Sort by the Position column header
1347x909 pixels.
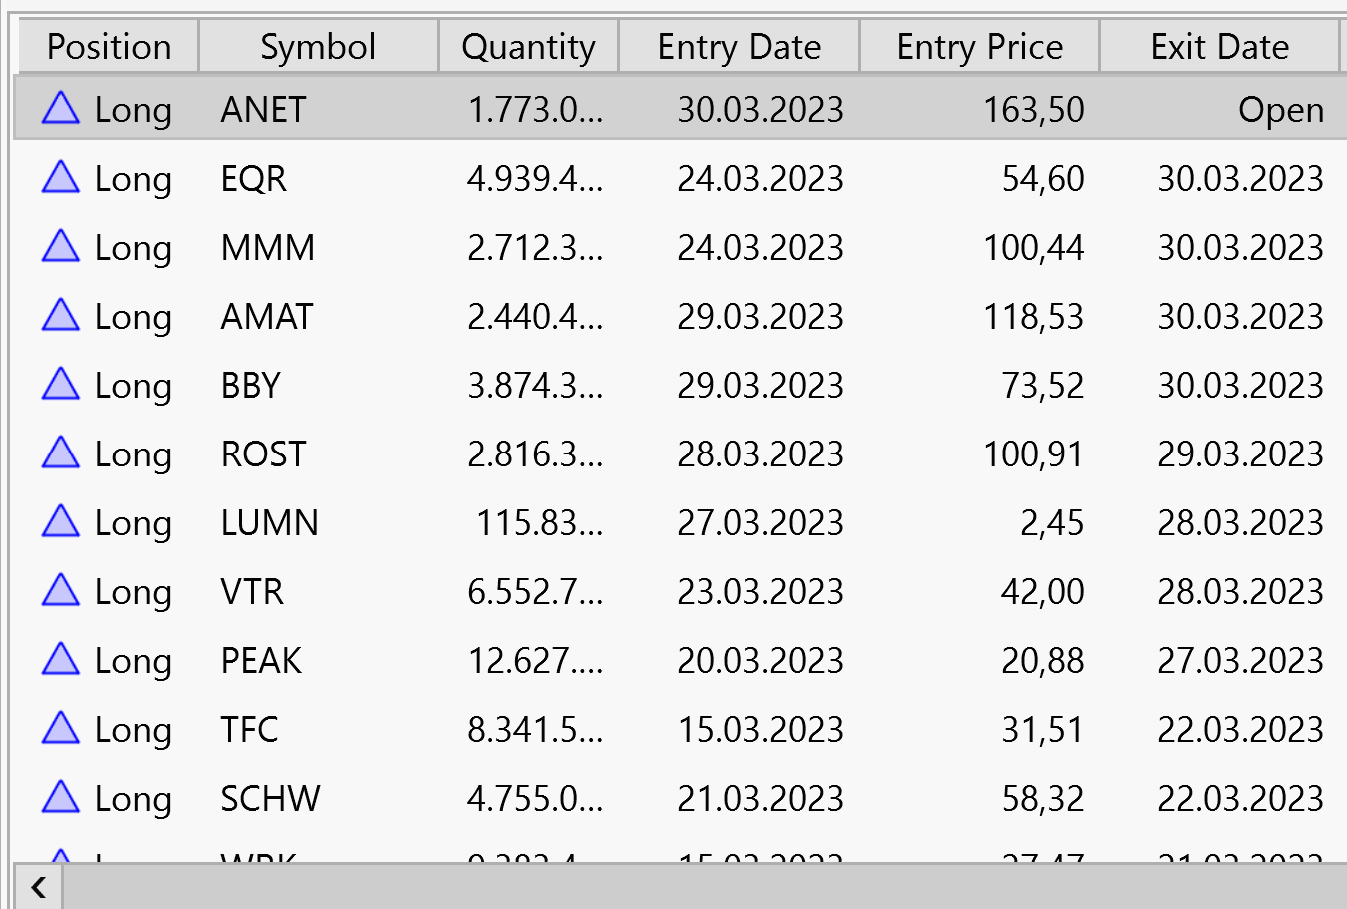click(x=108, y=47)
